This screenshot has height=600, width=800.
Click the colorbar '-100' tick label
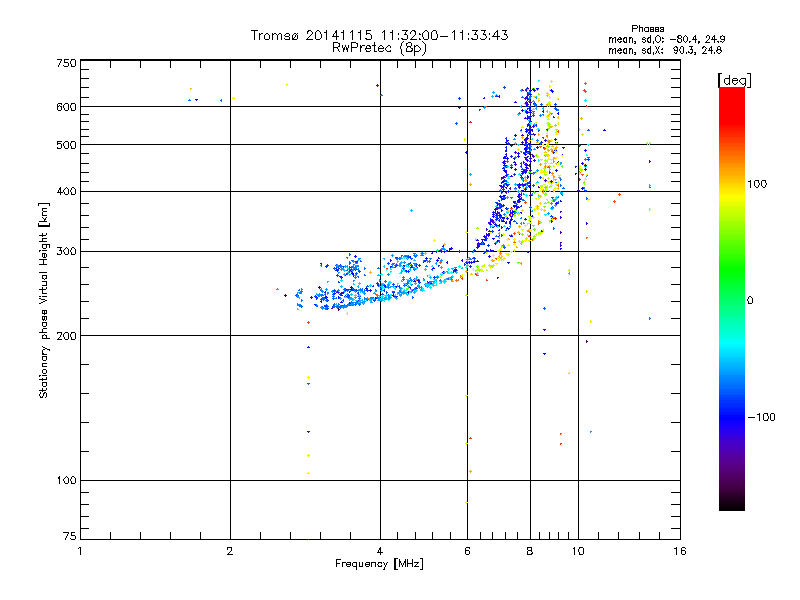761,417
